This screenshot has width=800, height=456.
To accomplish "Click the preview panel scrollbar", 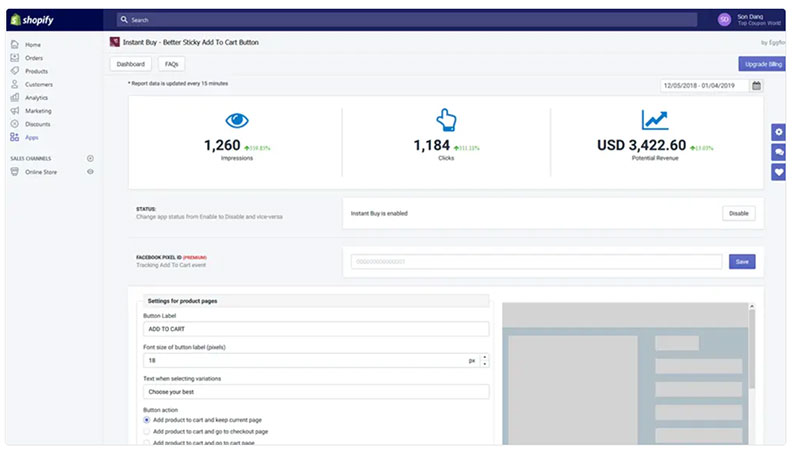I will click(x=752, y=349).
